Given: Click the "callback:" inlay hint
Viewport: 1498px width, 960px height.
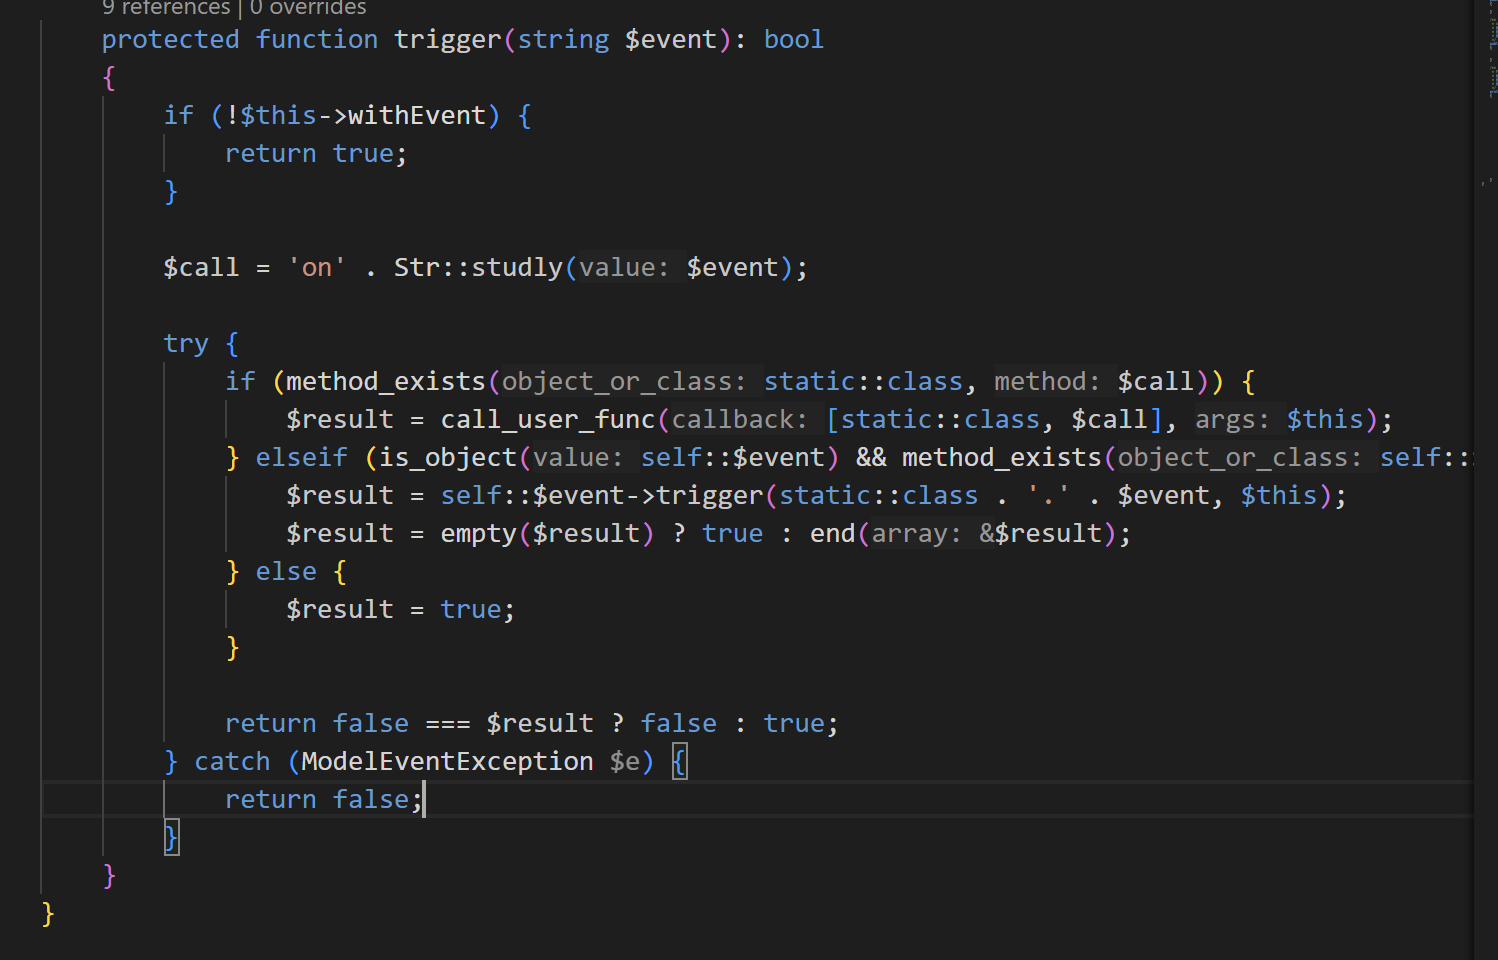Looking at the screenshot, I should (739, 420).
